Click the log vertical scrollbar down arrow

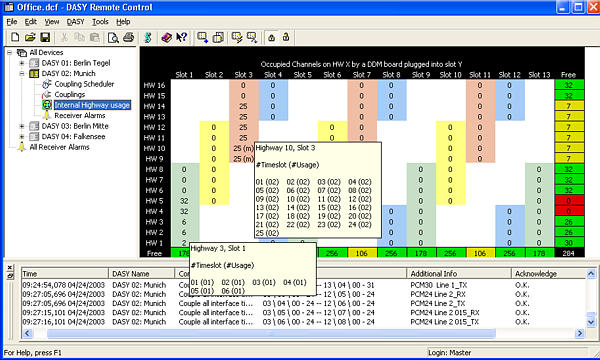591,323
